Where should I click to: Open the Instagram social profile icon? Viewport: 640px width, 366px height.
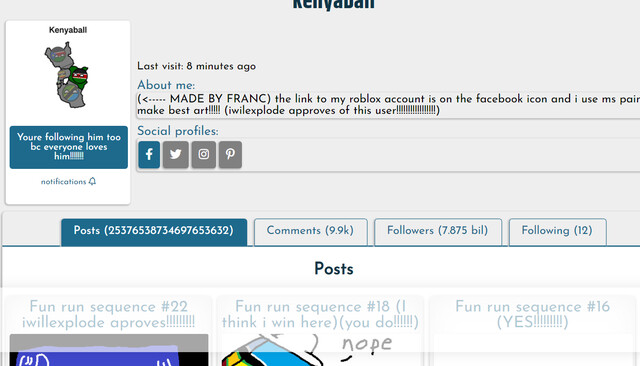click(204, 154)
